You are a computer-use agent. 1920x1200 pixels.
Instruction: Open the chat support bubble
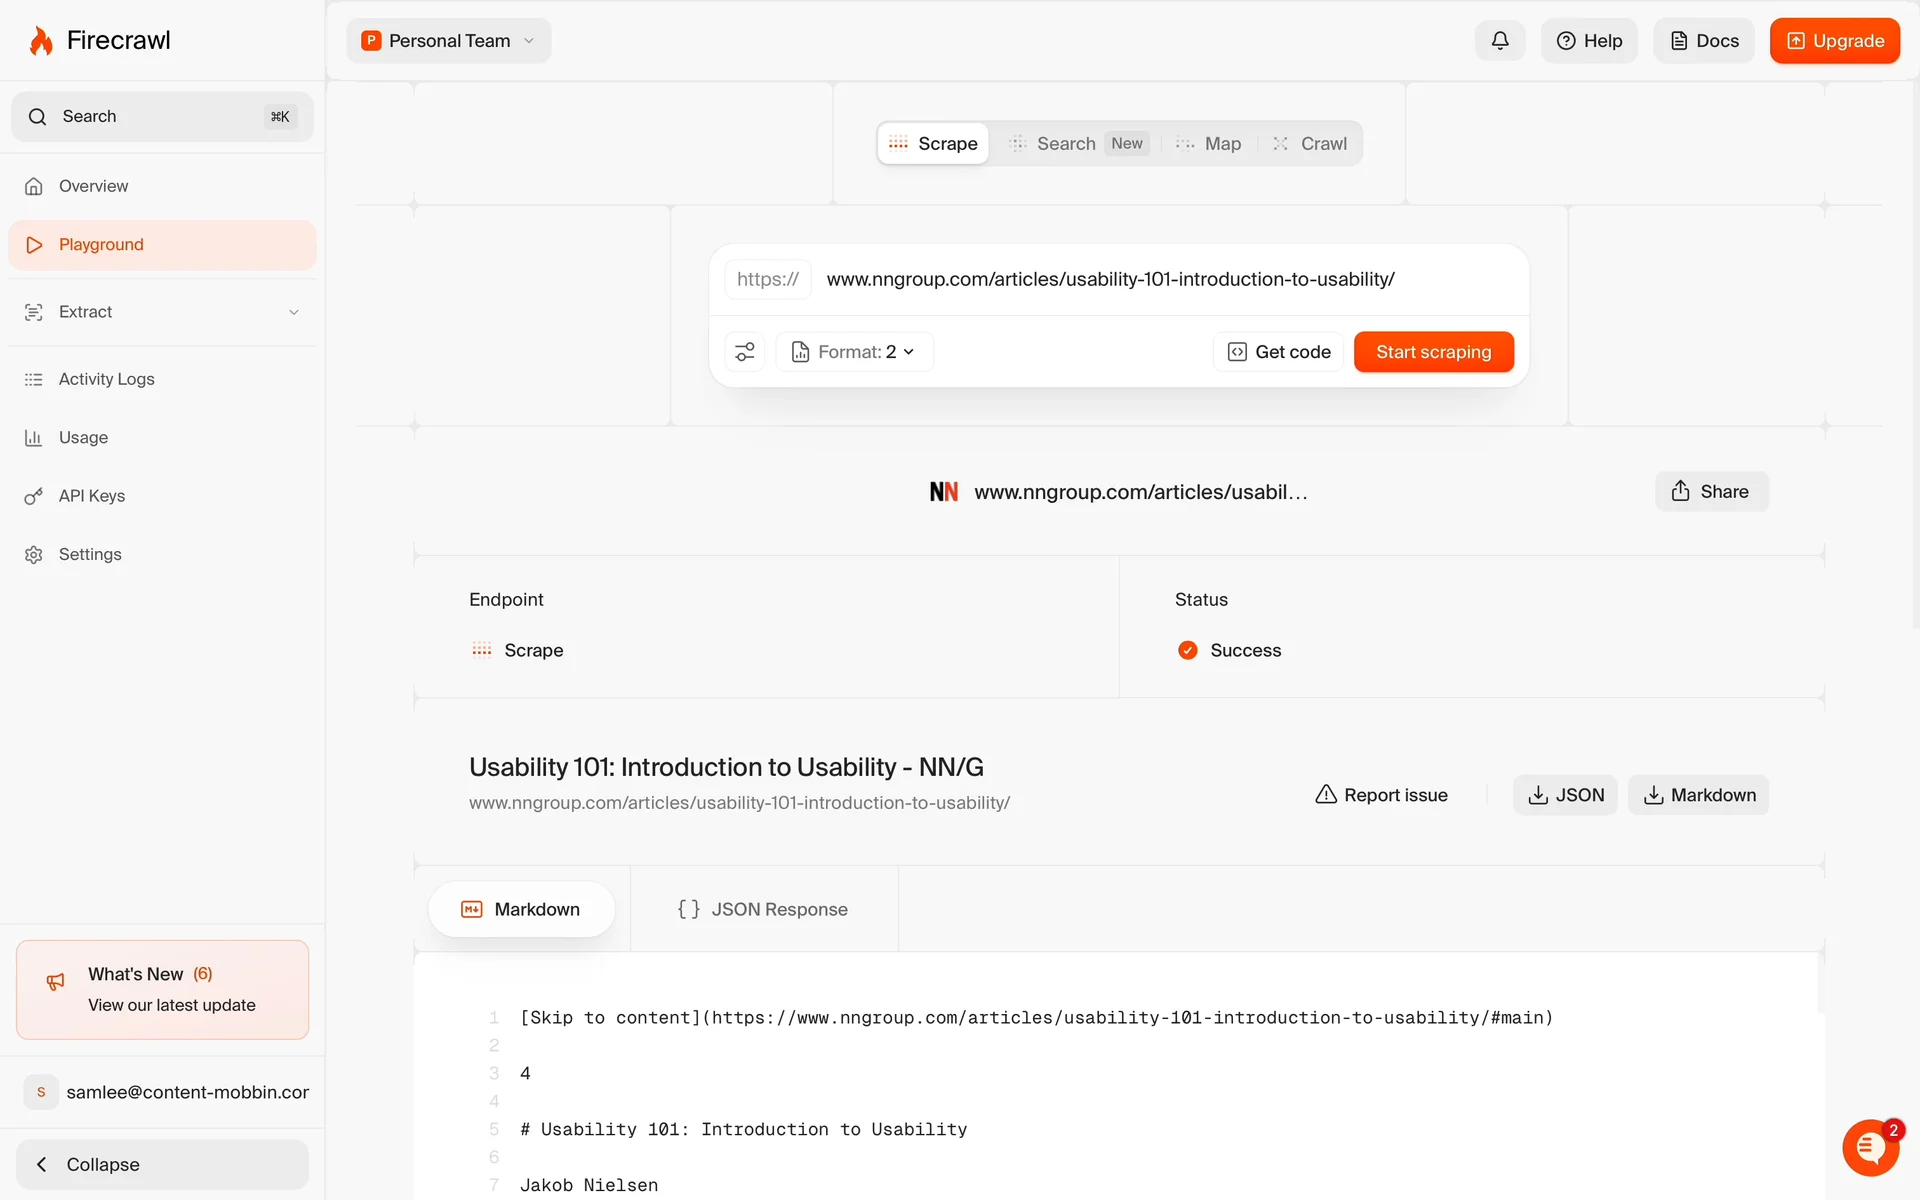(1870, 1148)
